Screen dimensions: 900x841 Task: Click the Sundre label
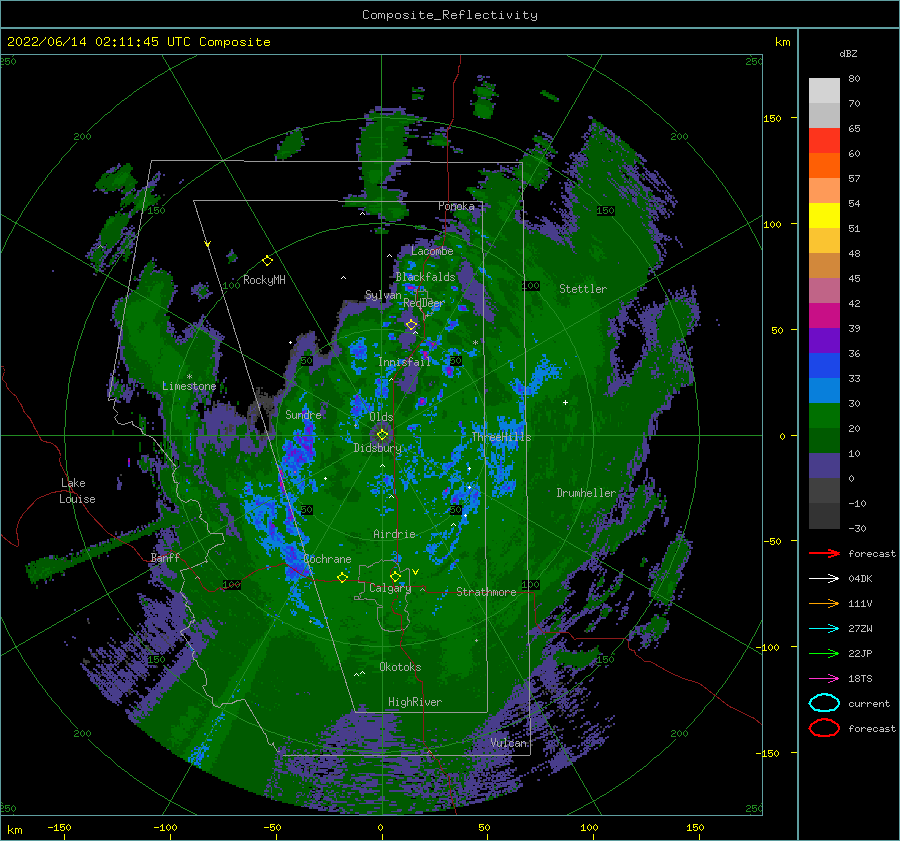pos(303,414)
